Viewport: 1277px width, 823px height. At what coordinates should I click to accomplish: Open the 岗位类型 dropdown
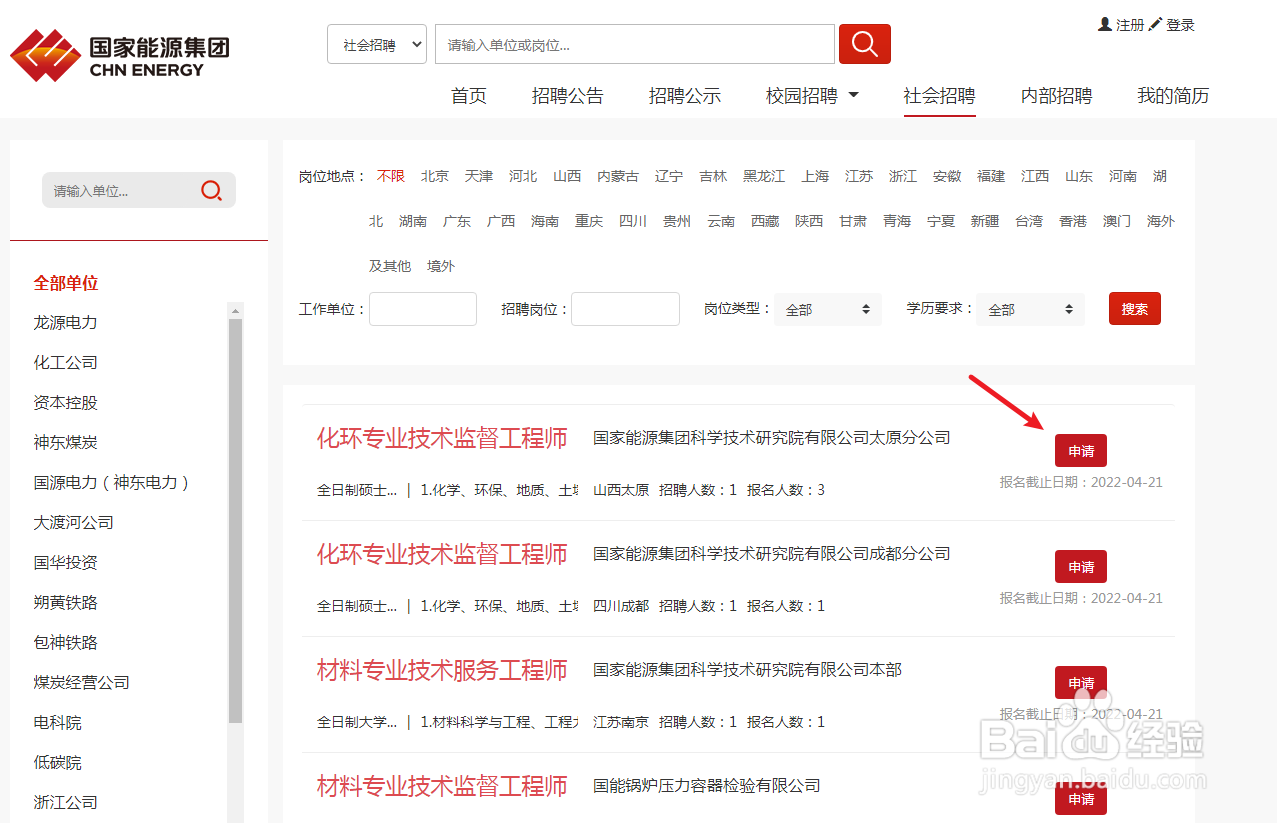(x=827, y=309)
